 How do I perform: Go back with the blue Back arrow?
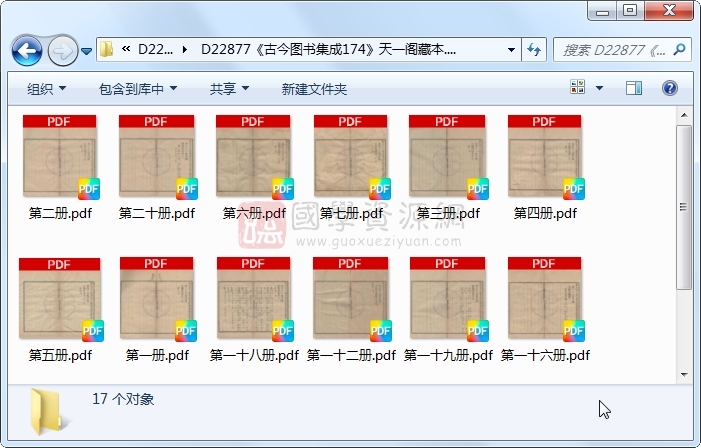coord(27,51)
